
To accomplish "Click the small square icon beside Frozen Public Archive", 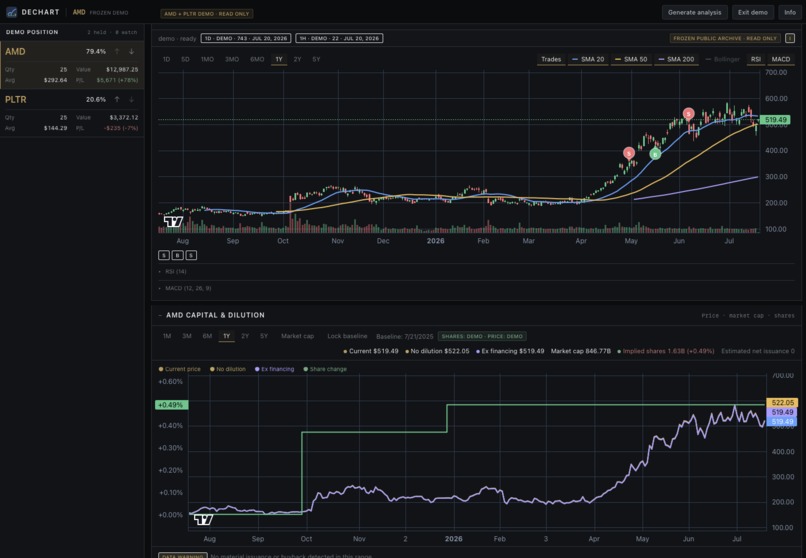I will coord(790,38).
